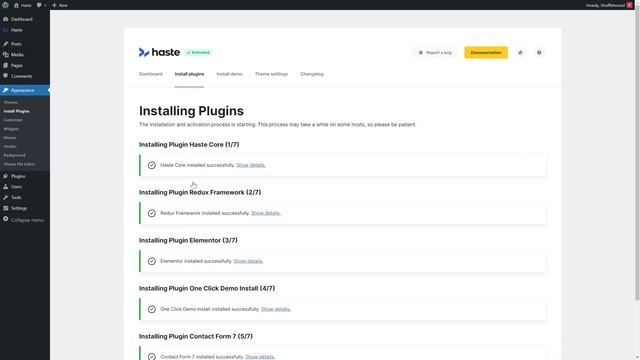Open the user avatar at top right
This screenshot has width=640, height=360.
(629, 5)
